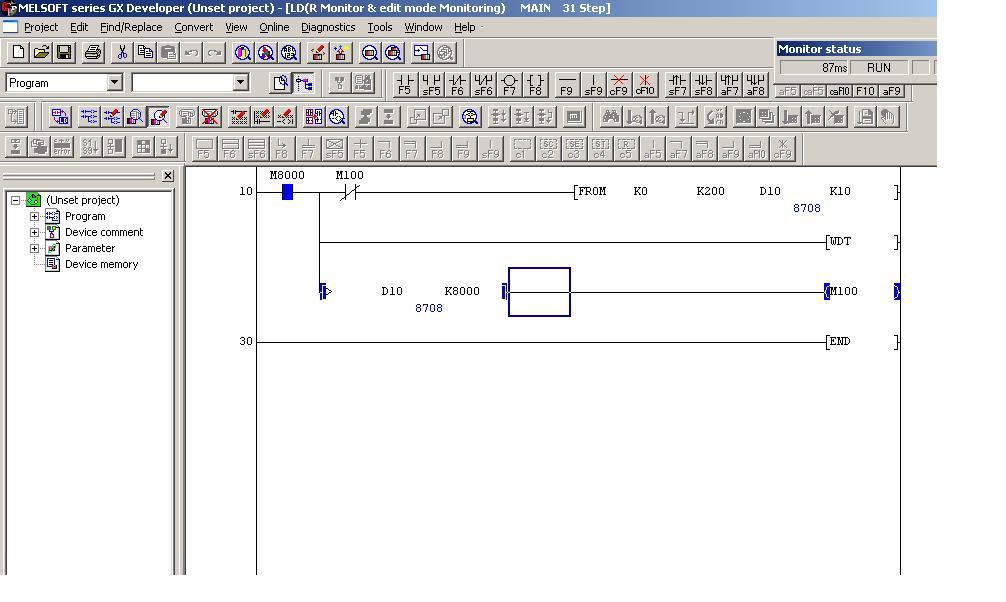Open the Program type dropdown
This screenshot has width=1006, height=602.
115,82
